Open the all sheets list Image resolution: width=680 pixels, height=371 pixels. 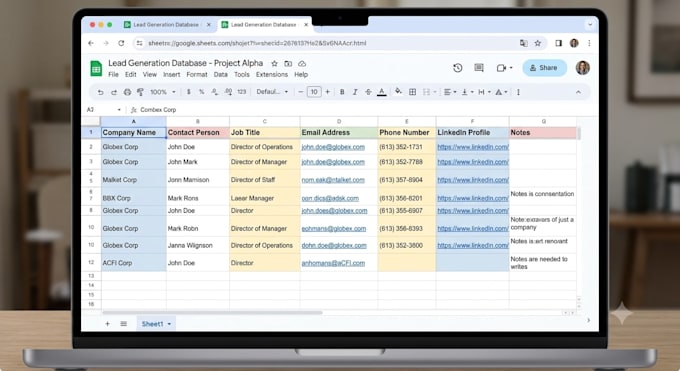click(x=124, y=324)
